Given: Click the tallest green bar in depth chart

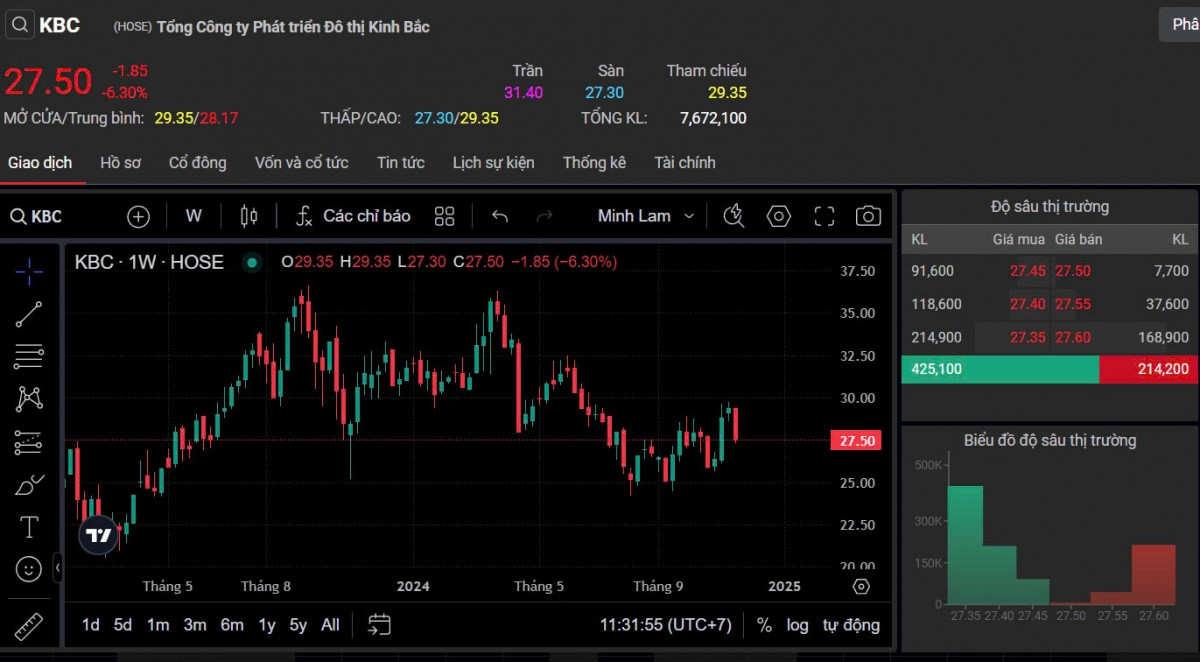Looking at the screenshot, I should pyautogui.click(x=965, y=545).
